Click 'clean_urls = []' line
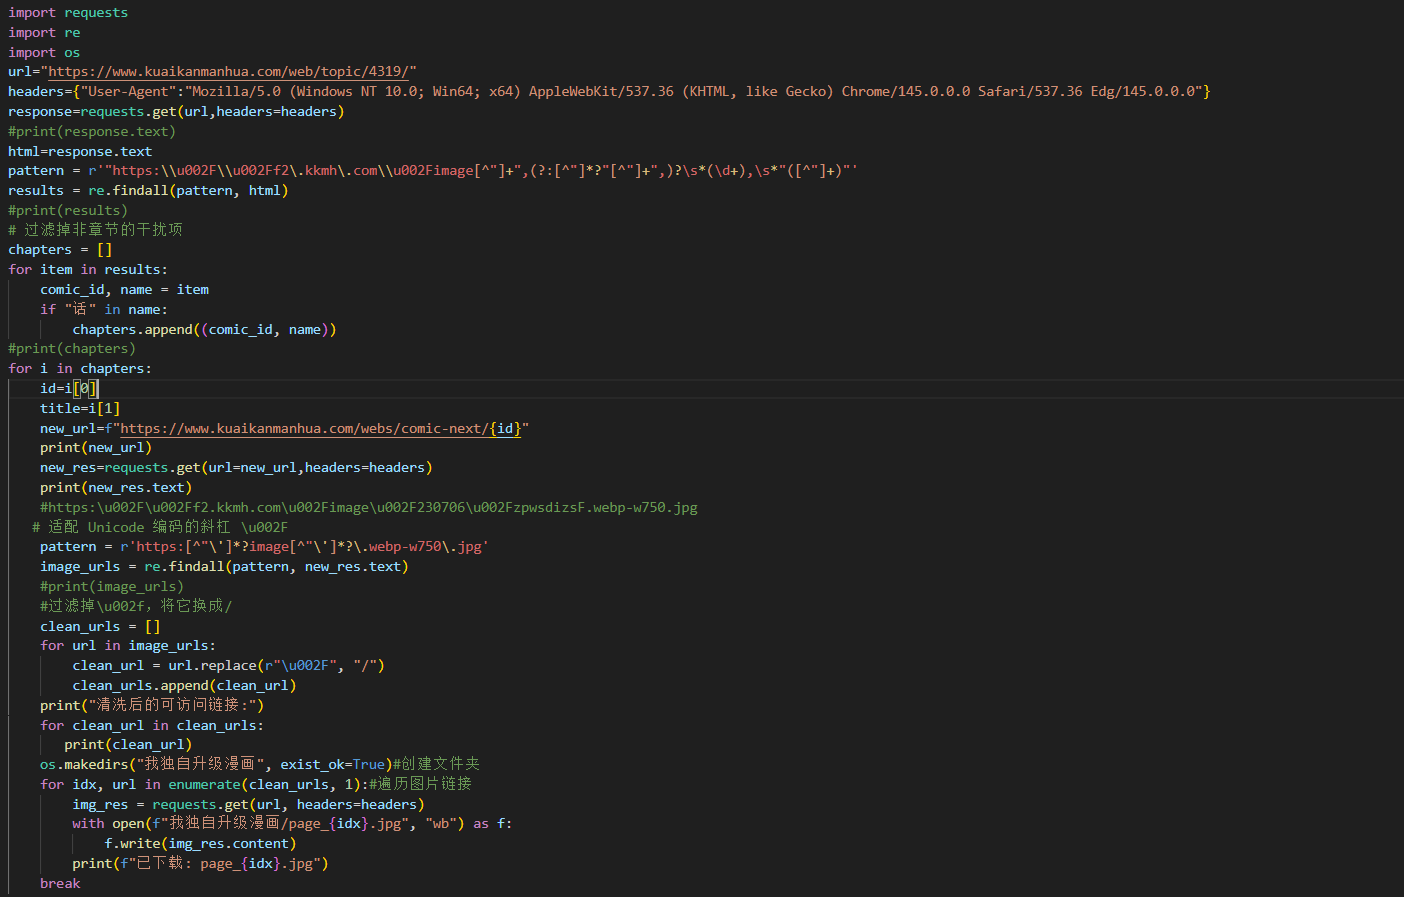Image resolution: width=1404 pixels, height=897 pixels. click(x=100, y=627)
